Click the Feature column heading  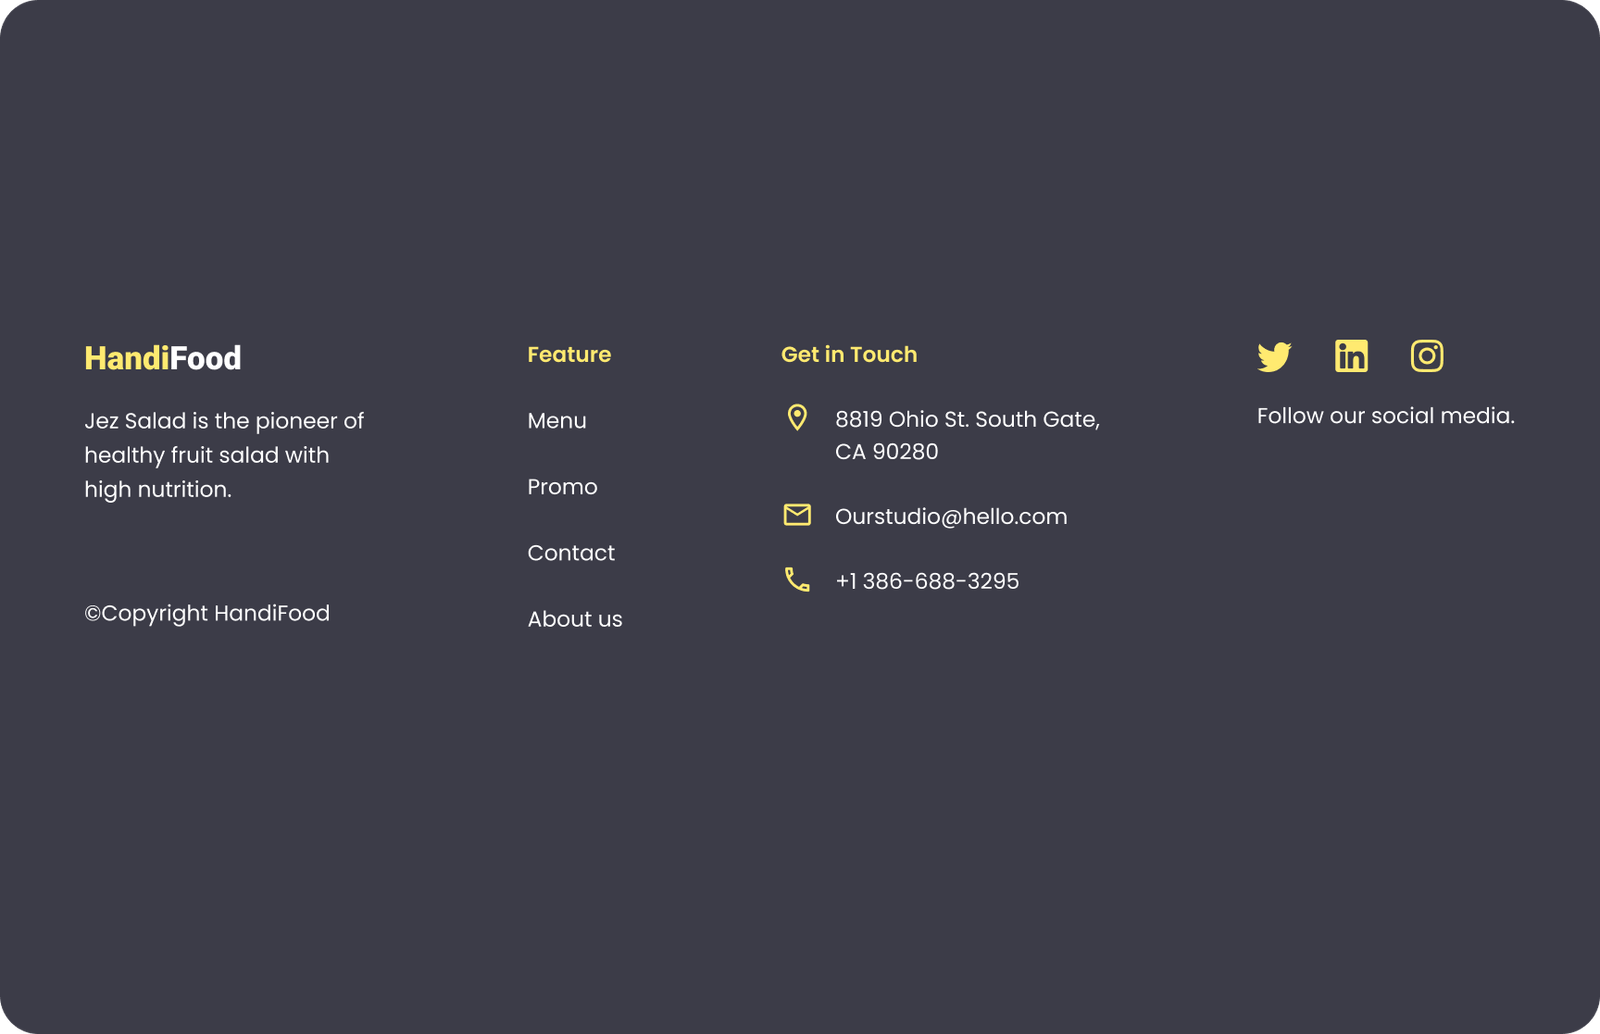pos(569,355)
